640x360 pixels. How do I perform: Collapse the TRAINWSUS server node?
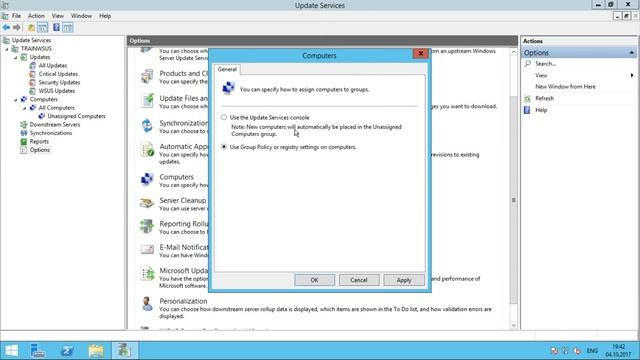click(x=7, y=49)
